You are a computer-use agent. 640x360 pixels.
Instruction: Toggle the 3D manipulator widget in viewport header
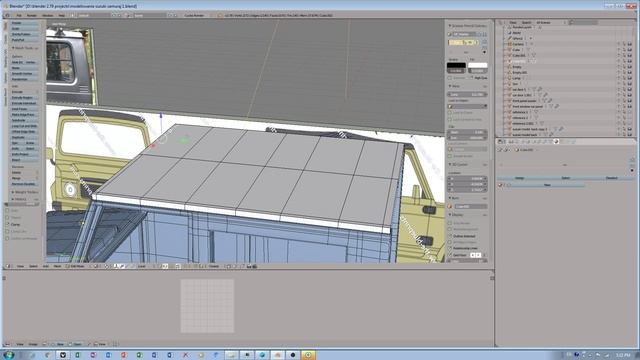point(116,266)
